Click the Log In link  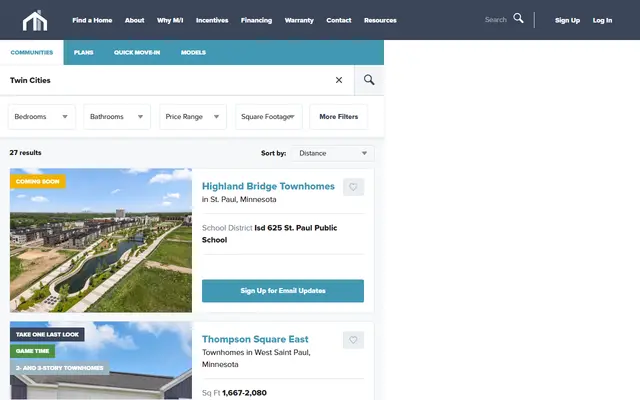[x=602, y=20]
